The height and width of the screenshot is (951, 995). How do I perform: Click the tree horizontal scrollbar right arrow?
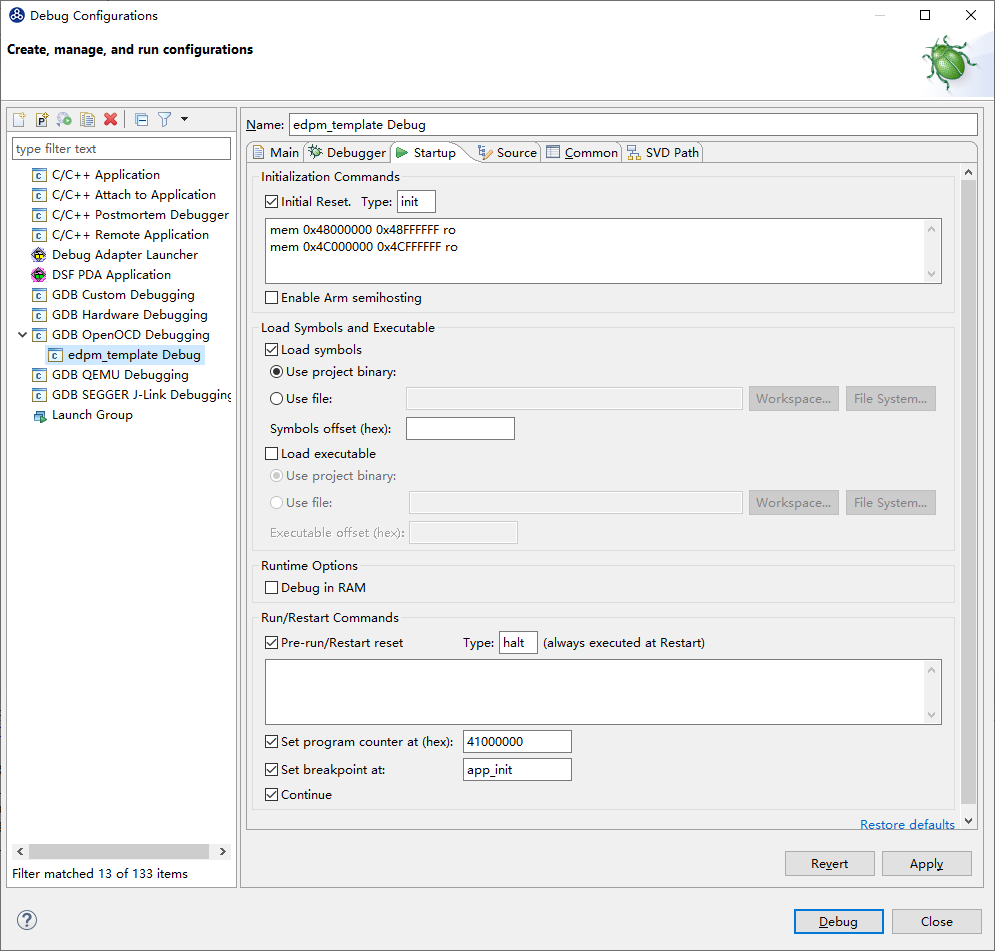[223, 851]
